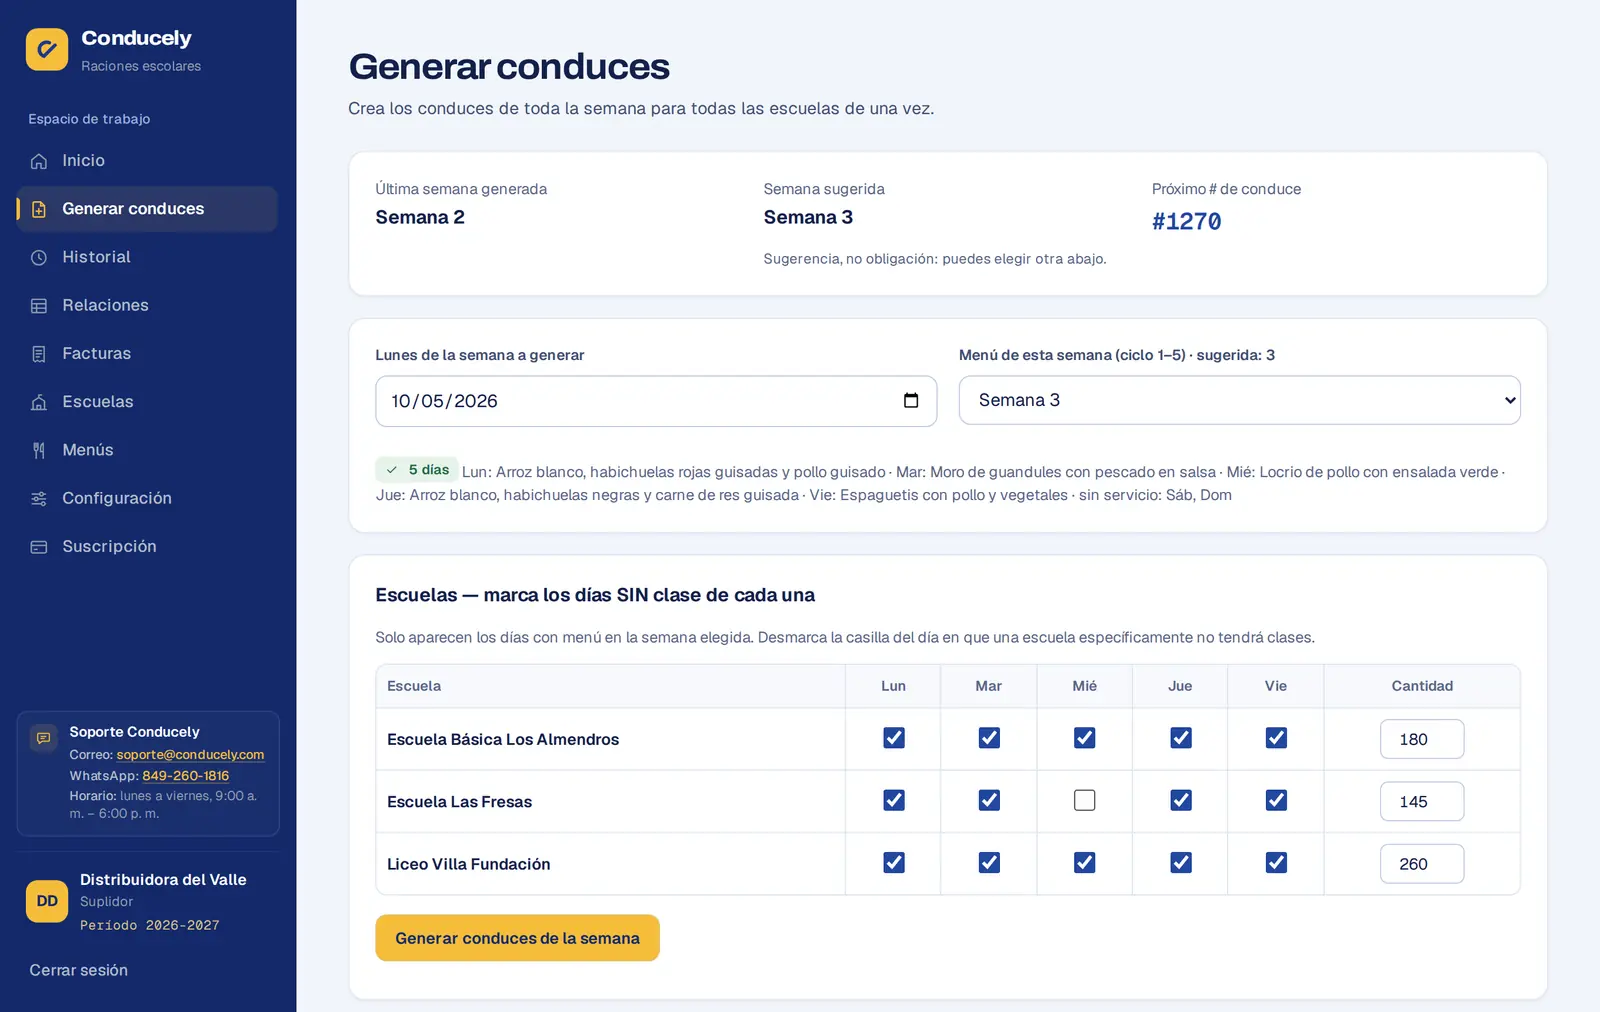Expand the Semana 3 menu dropdown
Screen dimensions: 1600x1012
1239,400
